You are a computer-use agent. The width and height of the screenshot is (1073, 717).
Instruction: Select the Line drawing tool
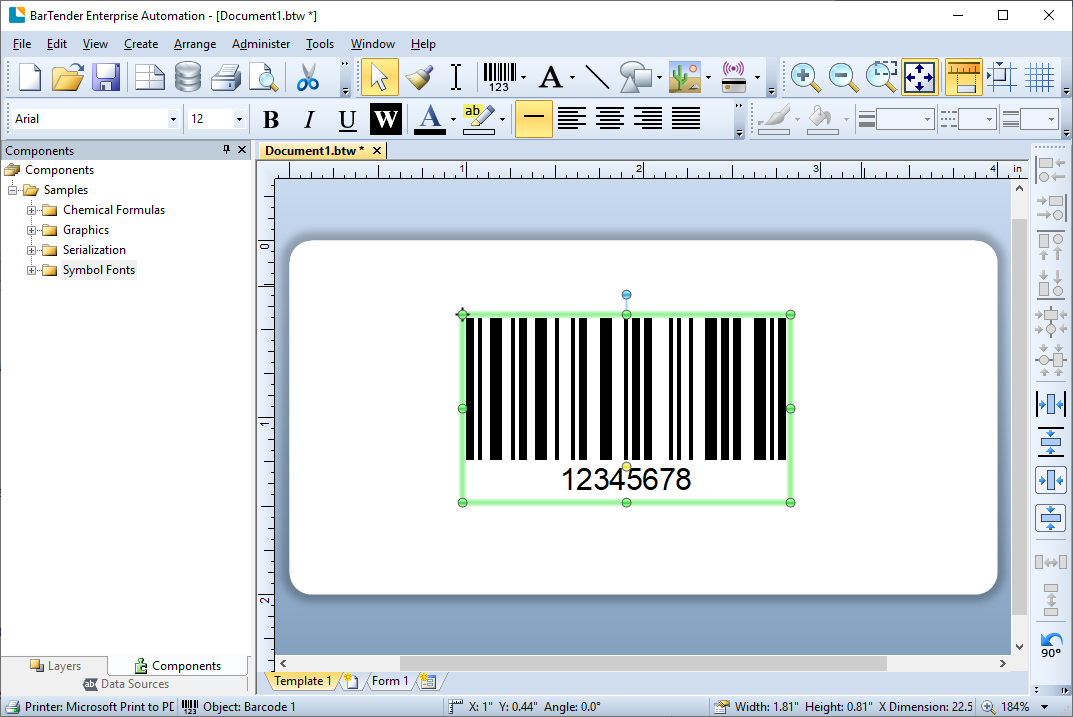click(597, 76)
